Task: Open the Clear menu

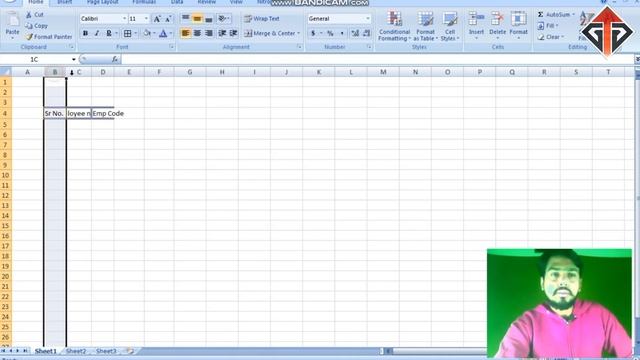Action: pos(550,37)
